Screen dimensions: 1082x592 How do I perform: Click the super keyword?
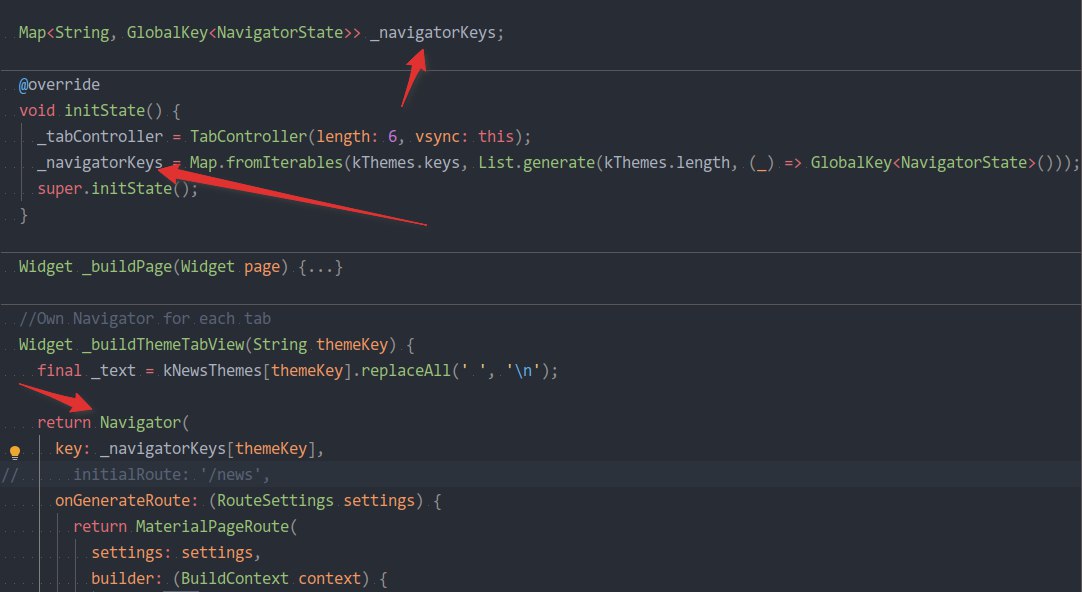(59, 188)
